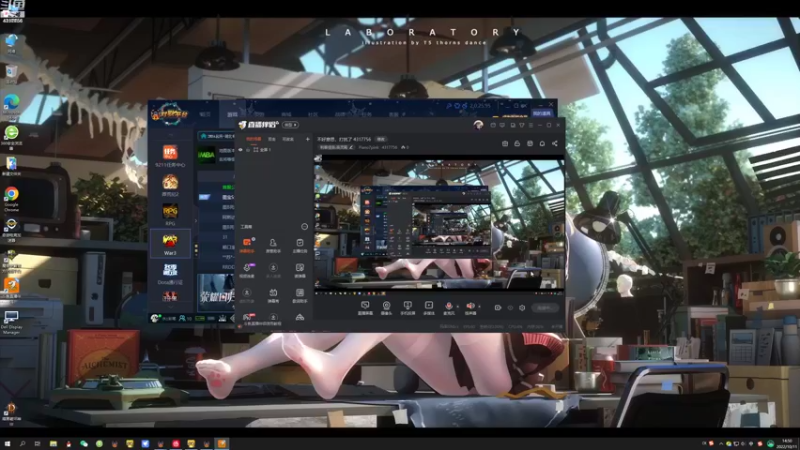Hide the 全屏 1 source with eye icon
The height and width of the screenshot is (450, 800).
241,150
